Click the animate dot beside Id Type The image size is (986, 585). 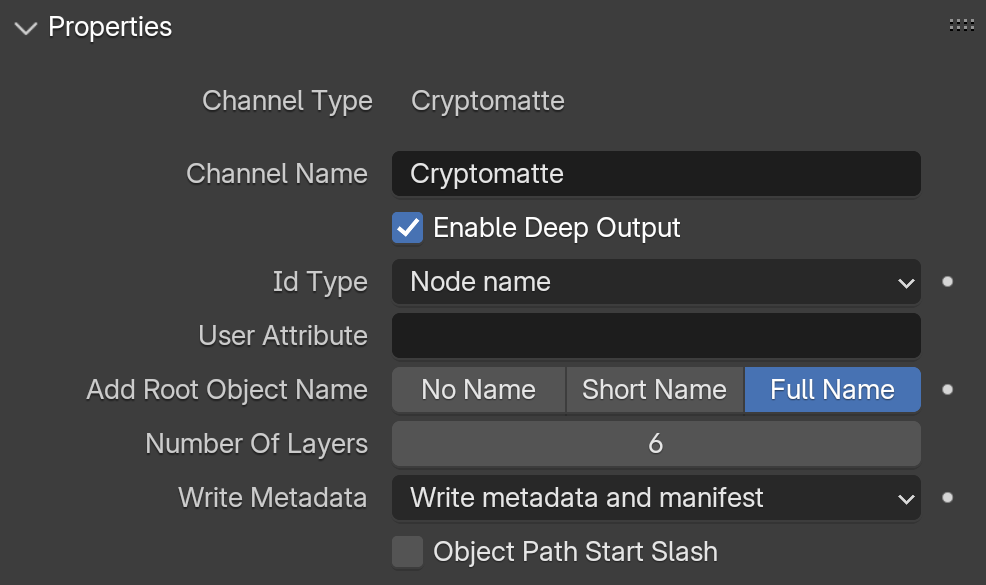(x=948, y=282)
